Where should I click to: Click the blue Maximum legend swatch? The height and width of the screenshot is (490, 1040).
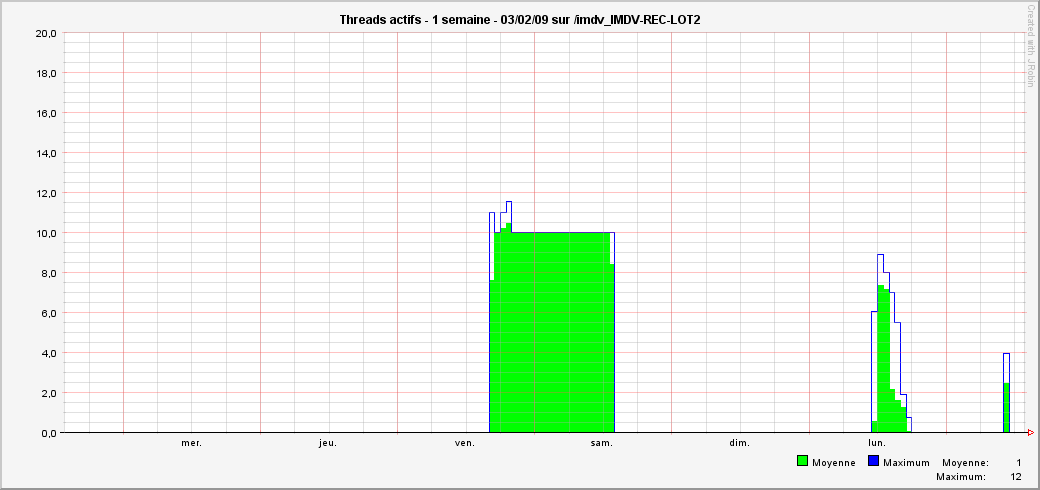[873, 462]
